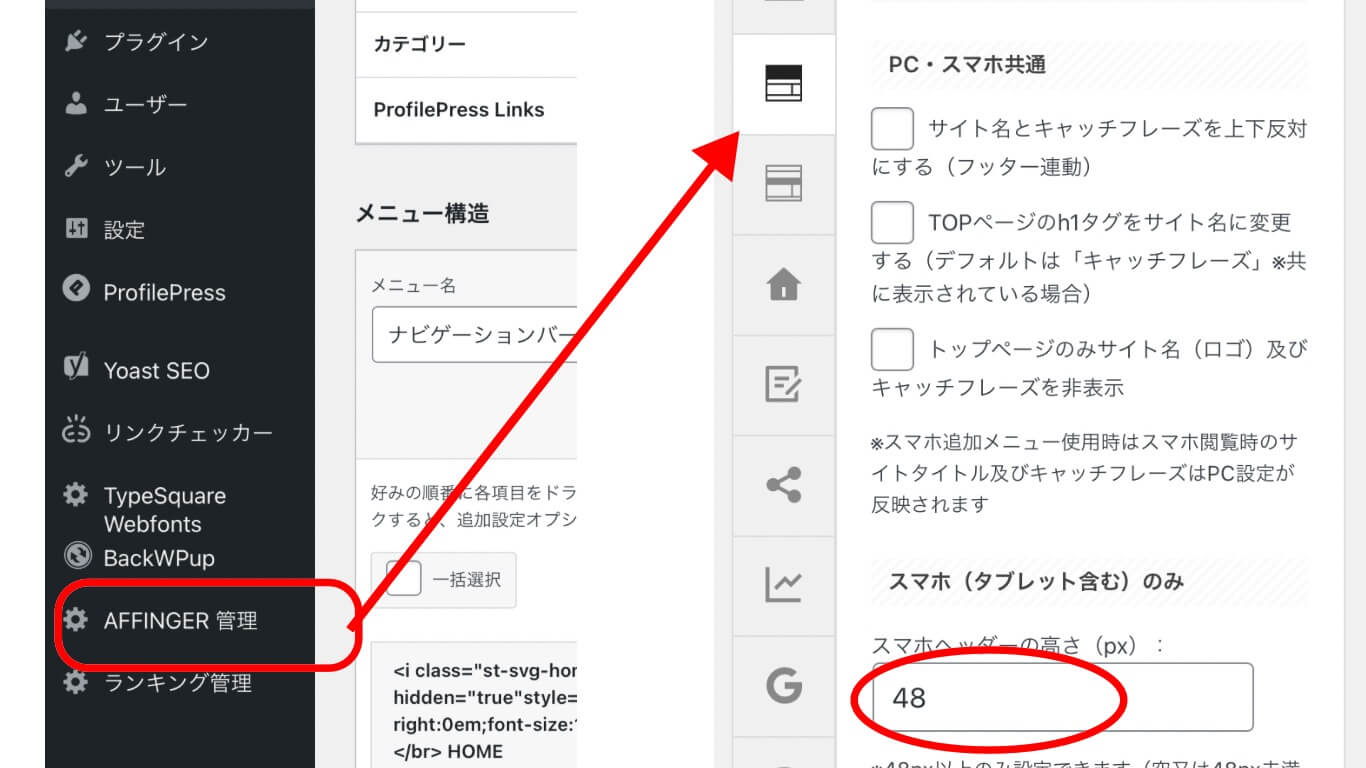Check トップページのみサイト名非表示 option
1366x768 pixels.
[x=892, y=349]
